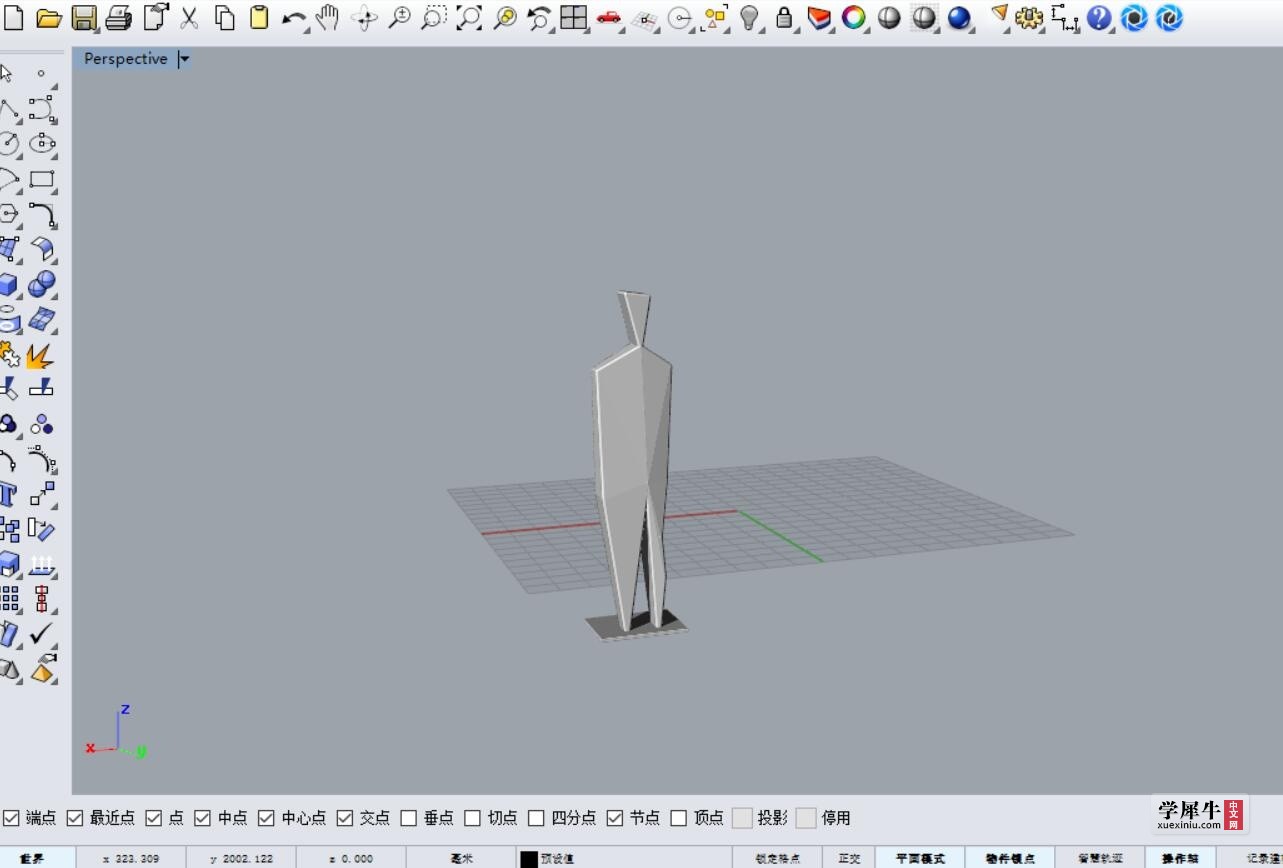Select the Polyline tool in sidebar
Screen dimensions: 1283x868
9,109
